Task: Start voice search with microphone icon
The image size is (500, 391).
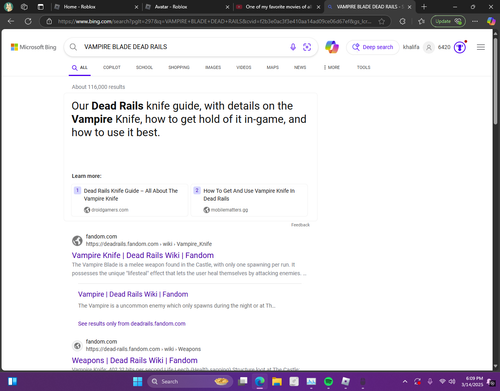Action: (x=293, y=47)
